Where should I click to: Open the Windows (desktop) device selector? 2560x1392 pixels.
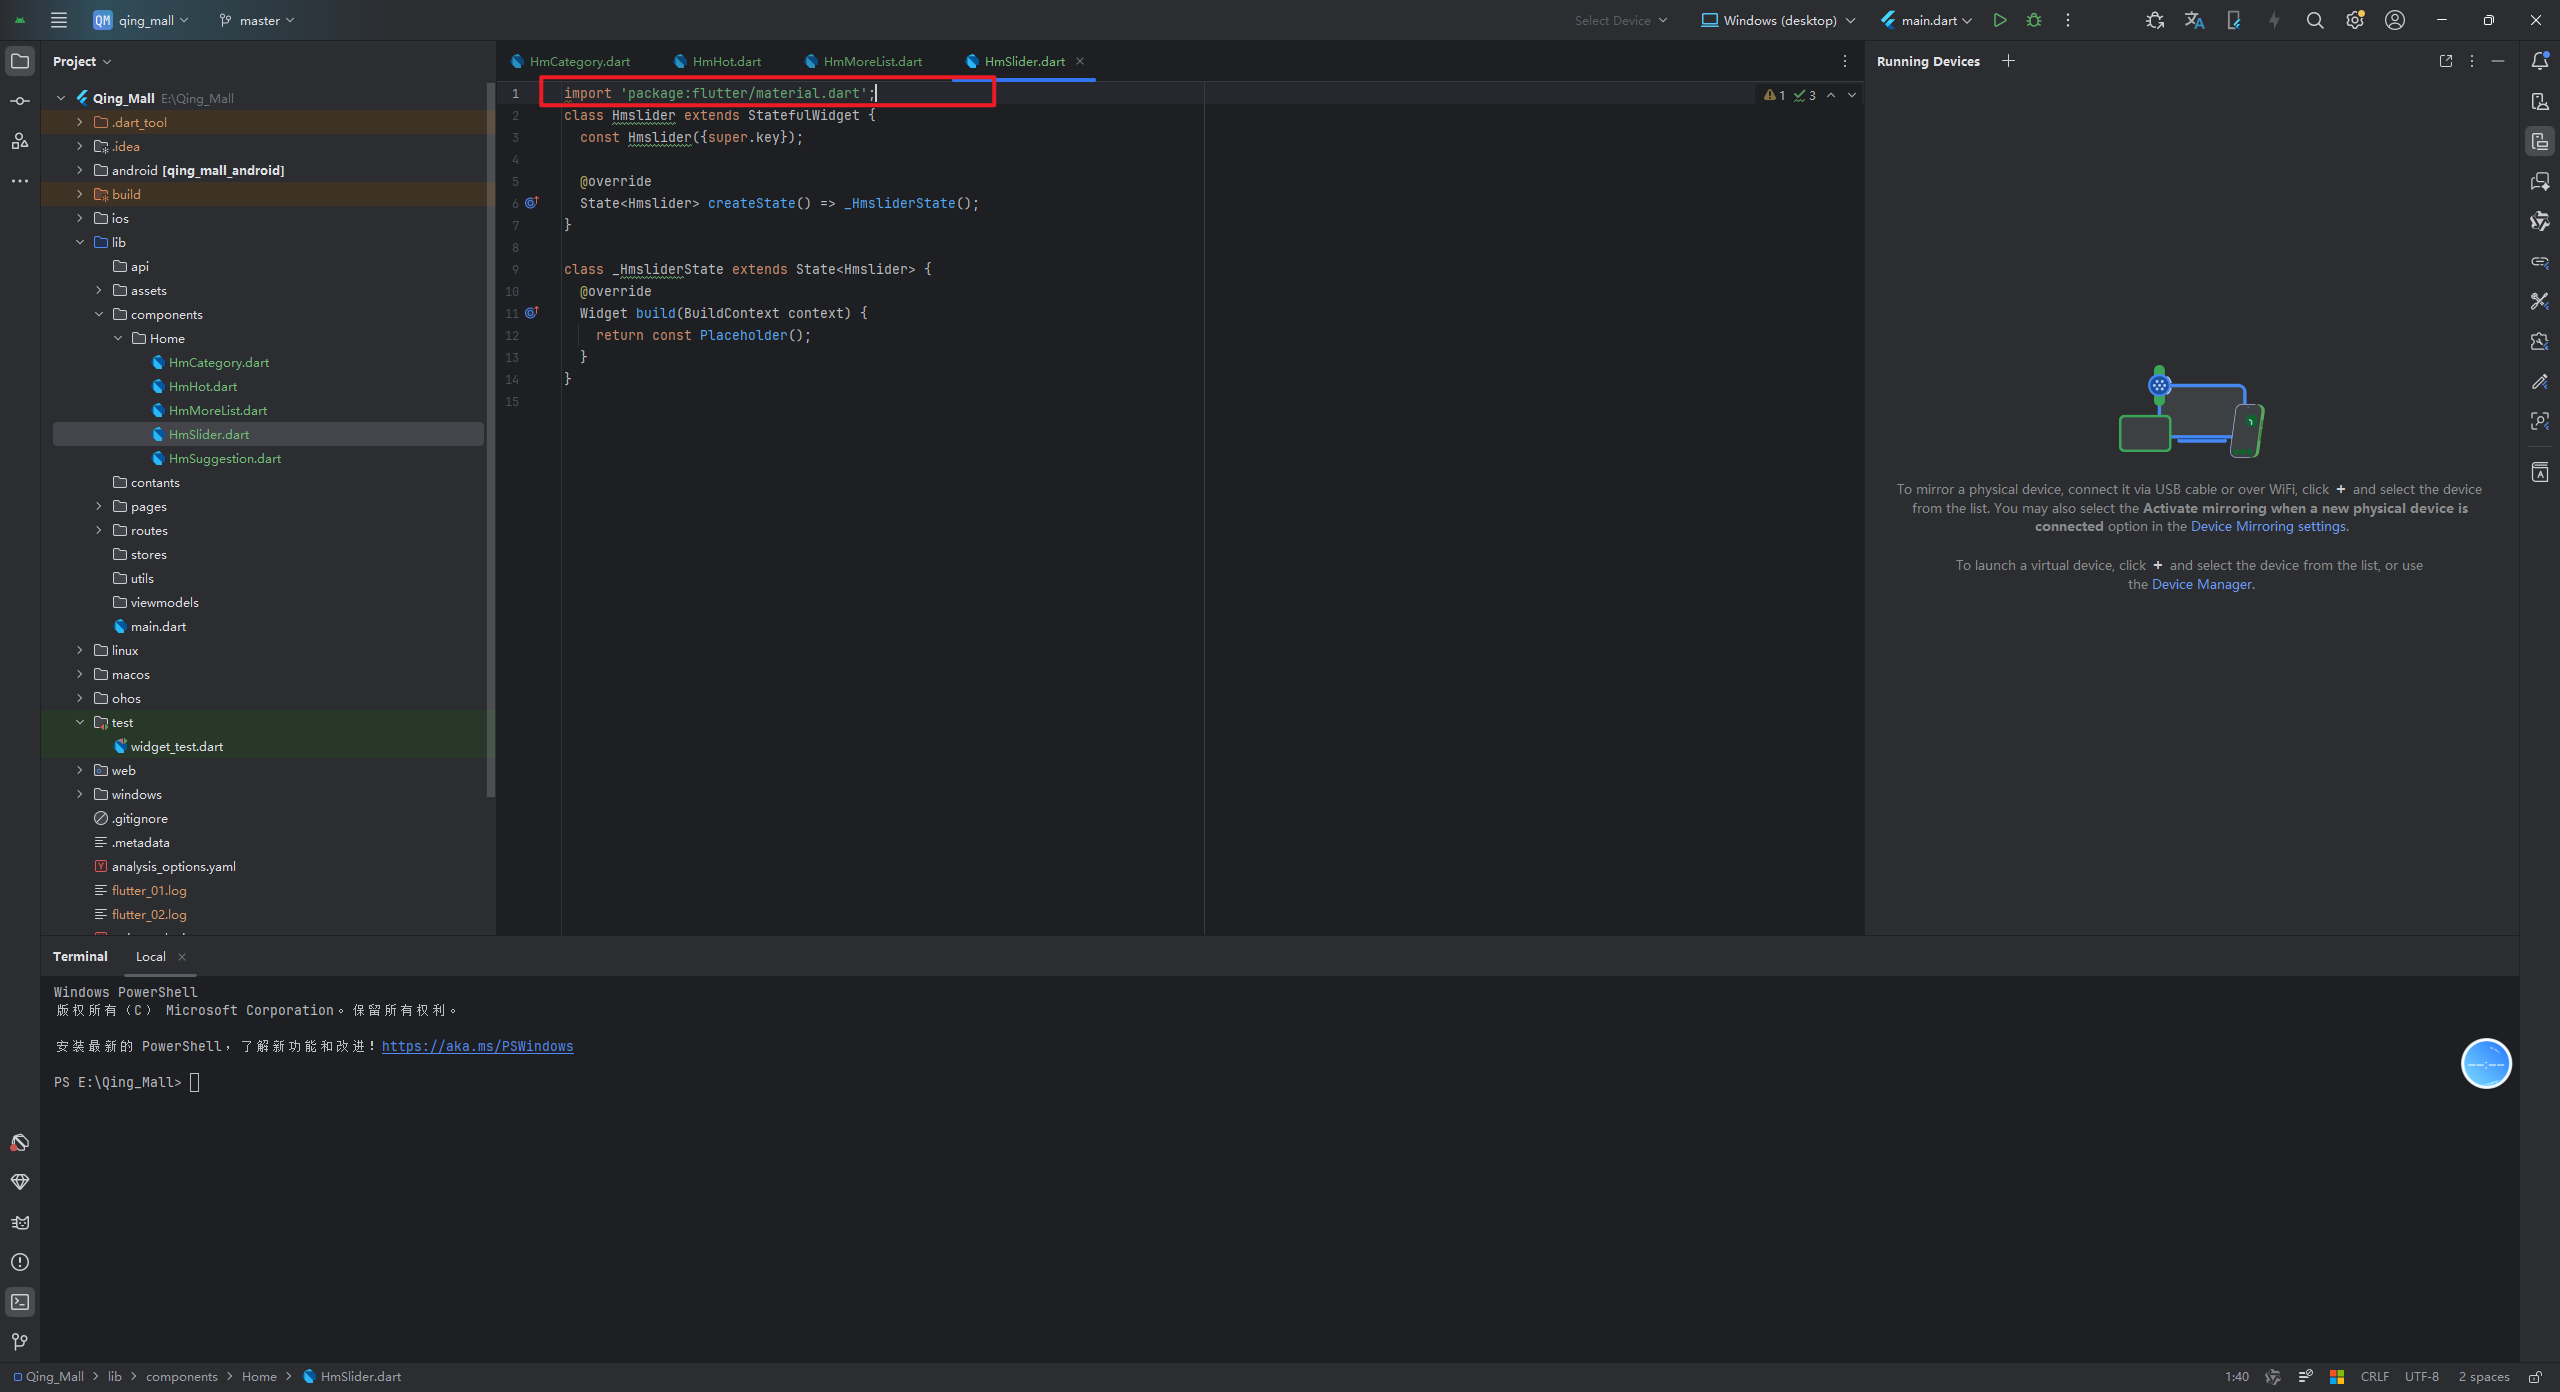pyautogui.click(x=1778, y=20)
